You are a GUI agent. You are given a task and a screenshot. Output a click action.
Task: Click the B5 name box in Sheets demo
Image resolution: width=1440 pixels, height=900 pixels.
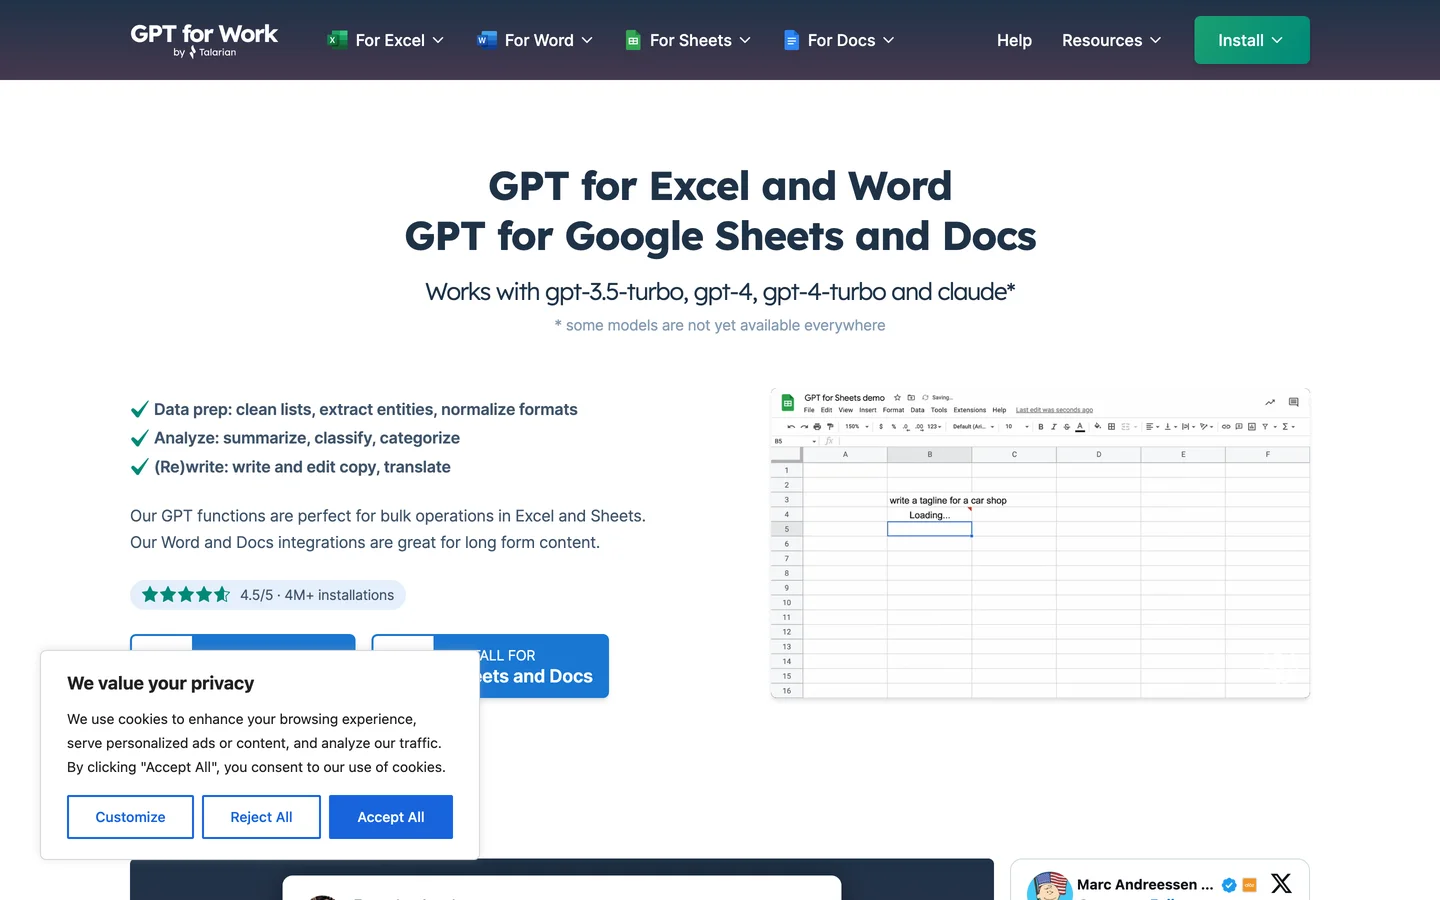(x=795, y=441)
